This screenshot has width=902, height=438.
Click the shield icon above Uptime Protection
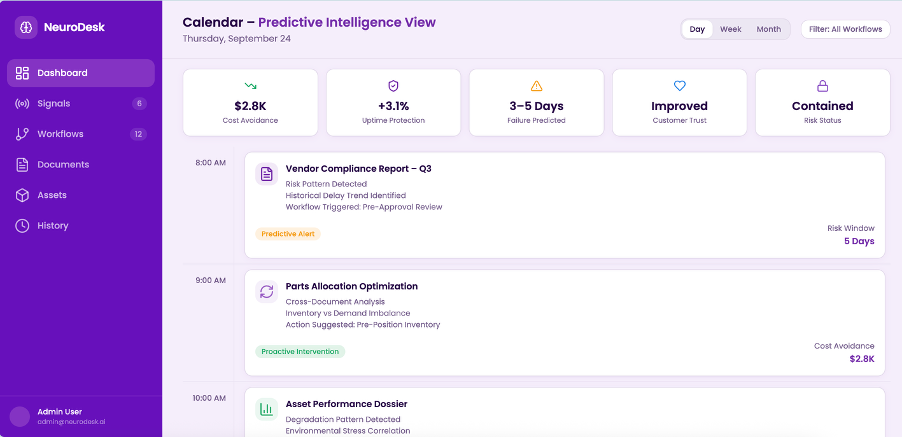point(393,86)
